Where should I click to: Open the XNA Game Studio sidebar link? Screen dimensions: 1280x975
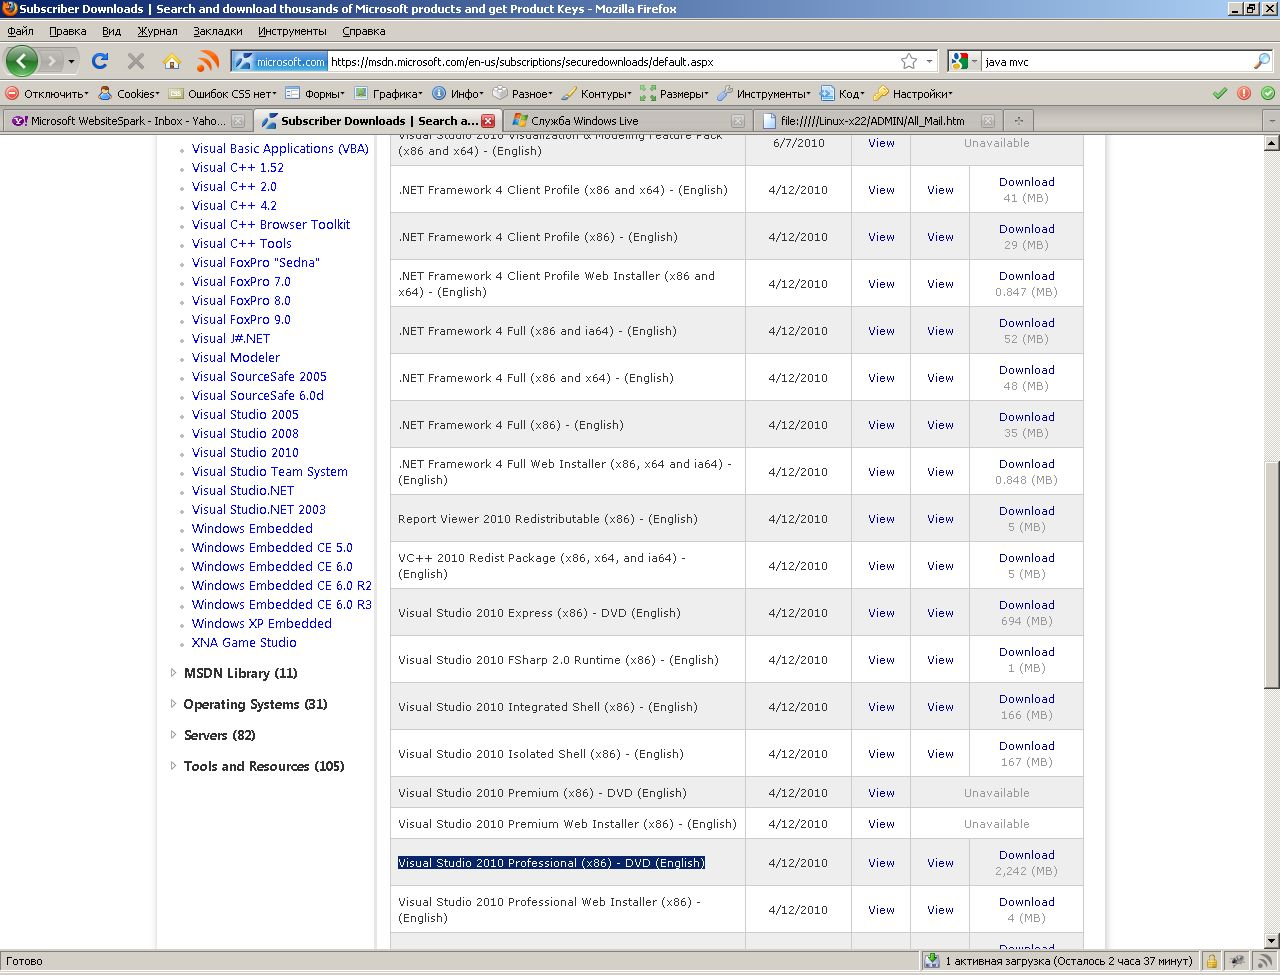pos(244,643)
